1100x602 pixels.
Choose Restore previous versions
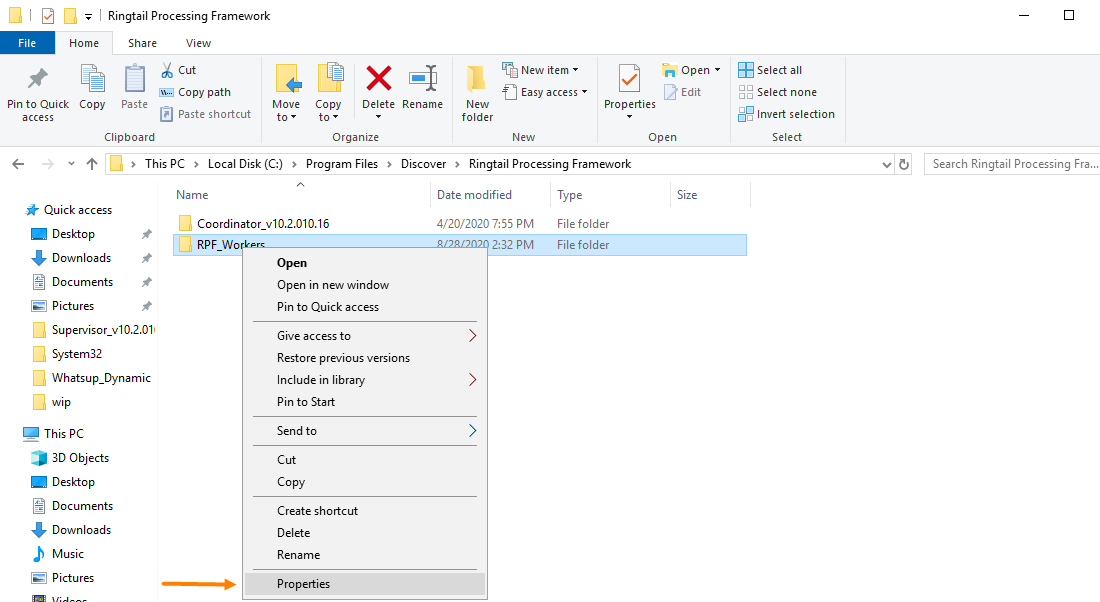click(343, 358)
